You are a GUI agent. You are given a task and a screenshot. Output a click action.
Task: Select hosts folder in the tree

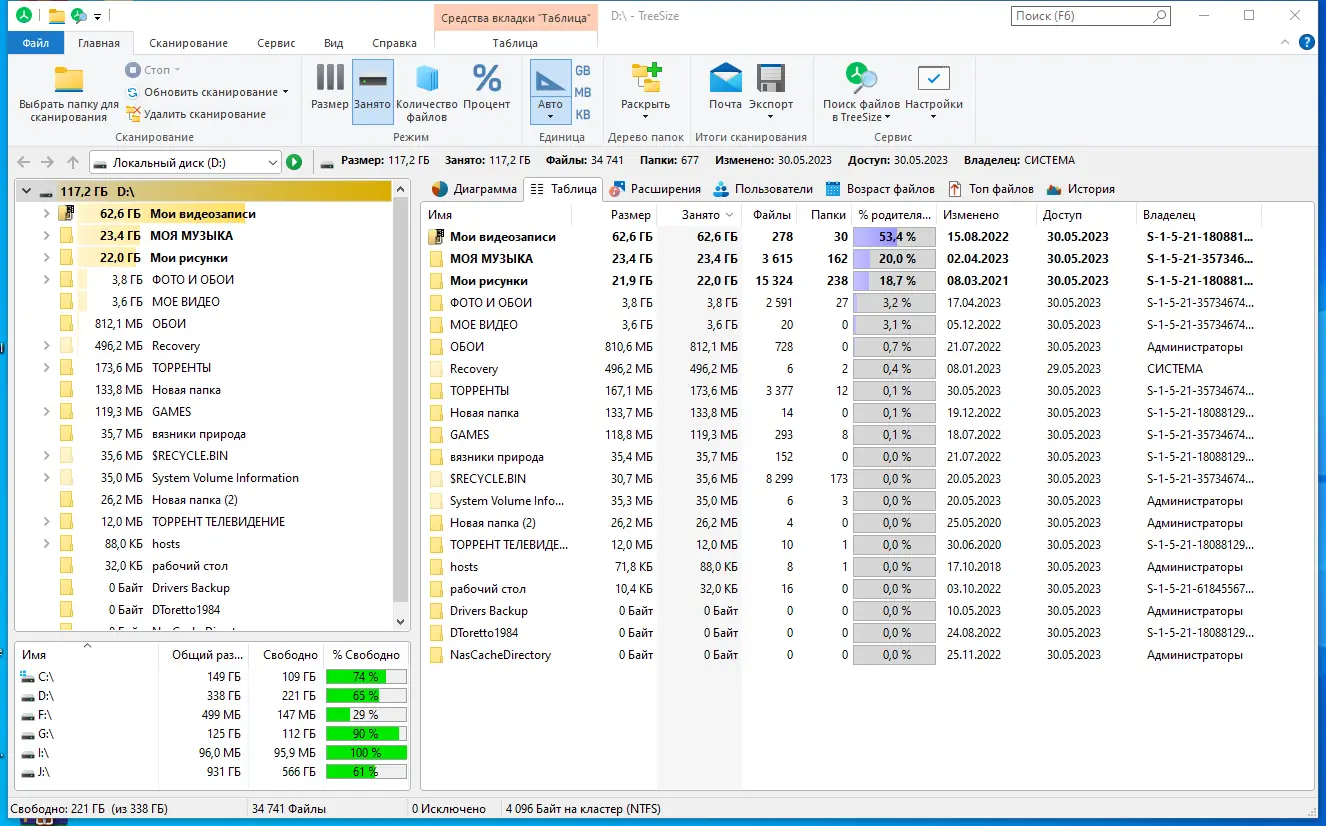(166, 544)
